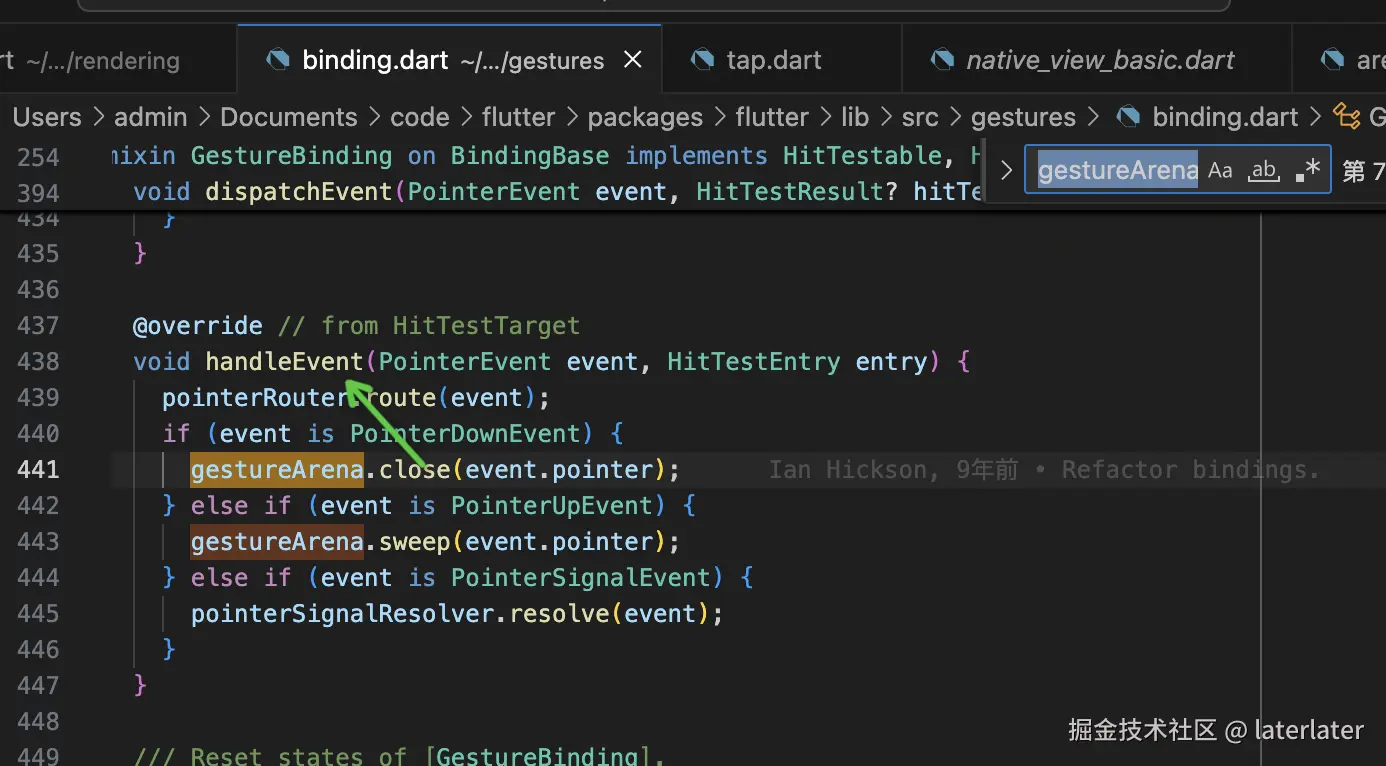Click gestureArena on line 443
This screenshot has height=766, width=1386.
[x=277, y=541]
